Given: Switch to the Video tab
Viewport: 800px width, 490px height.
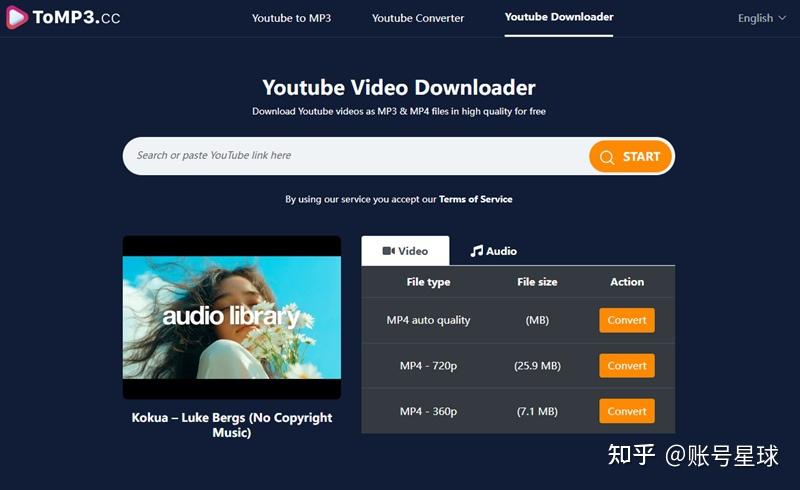Looking at the screenshot, I should (405, 251).
